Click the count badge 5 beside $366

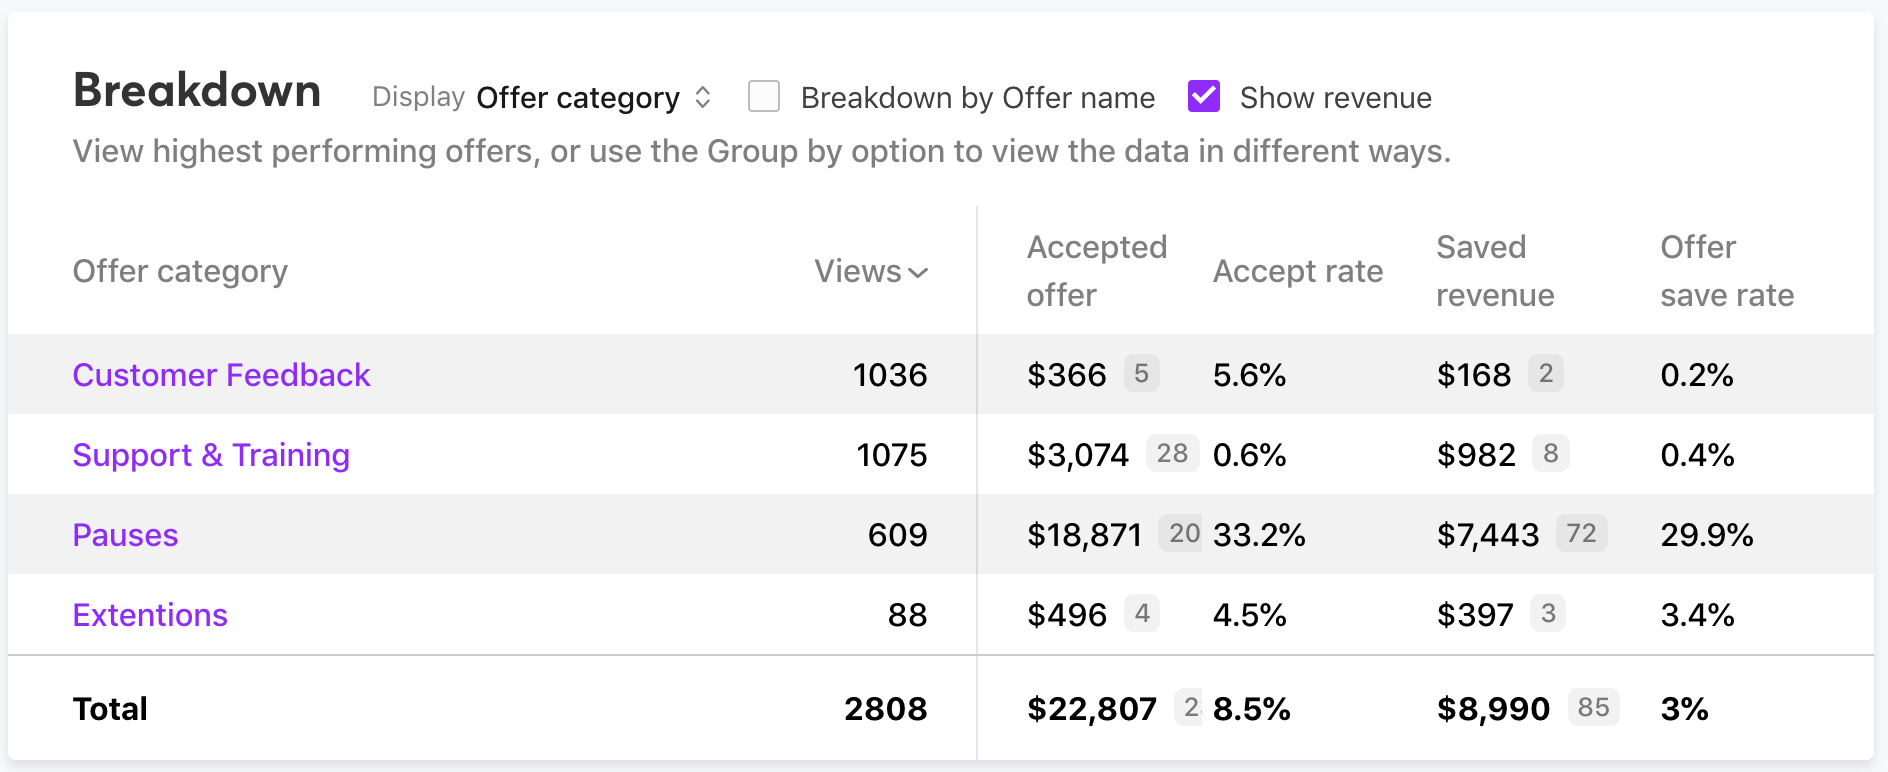pyautogui.click(x=1141, y=374)
